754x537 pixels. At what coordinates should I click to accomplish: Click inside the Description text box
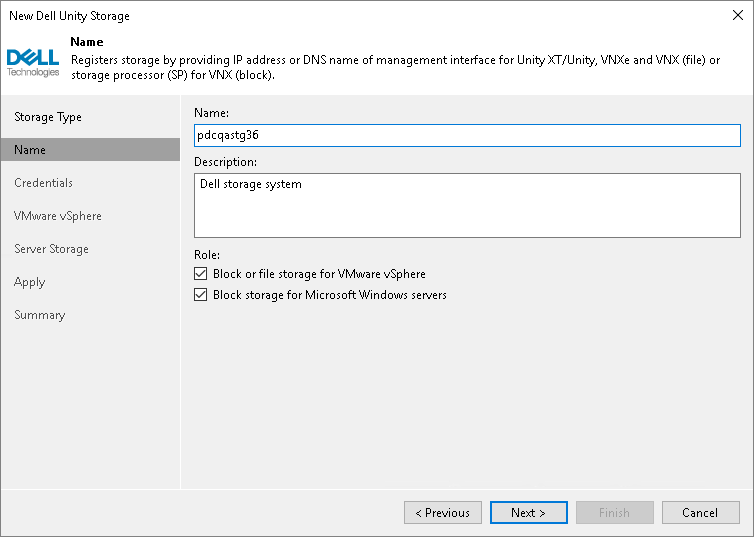coord(467,205)
